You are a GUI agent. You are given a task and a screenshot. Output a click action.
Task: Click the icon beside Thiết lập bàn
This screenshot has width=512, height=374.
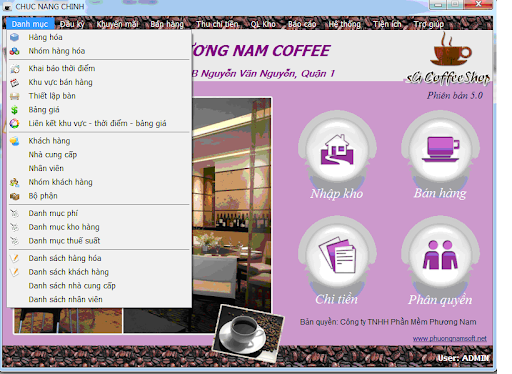click(14, 96)
